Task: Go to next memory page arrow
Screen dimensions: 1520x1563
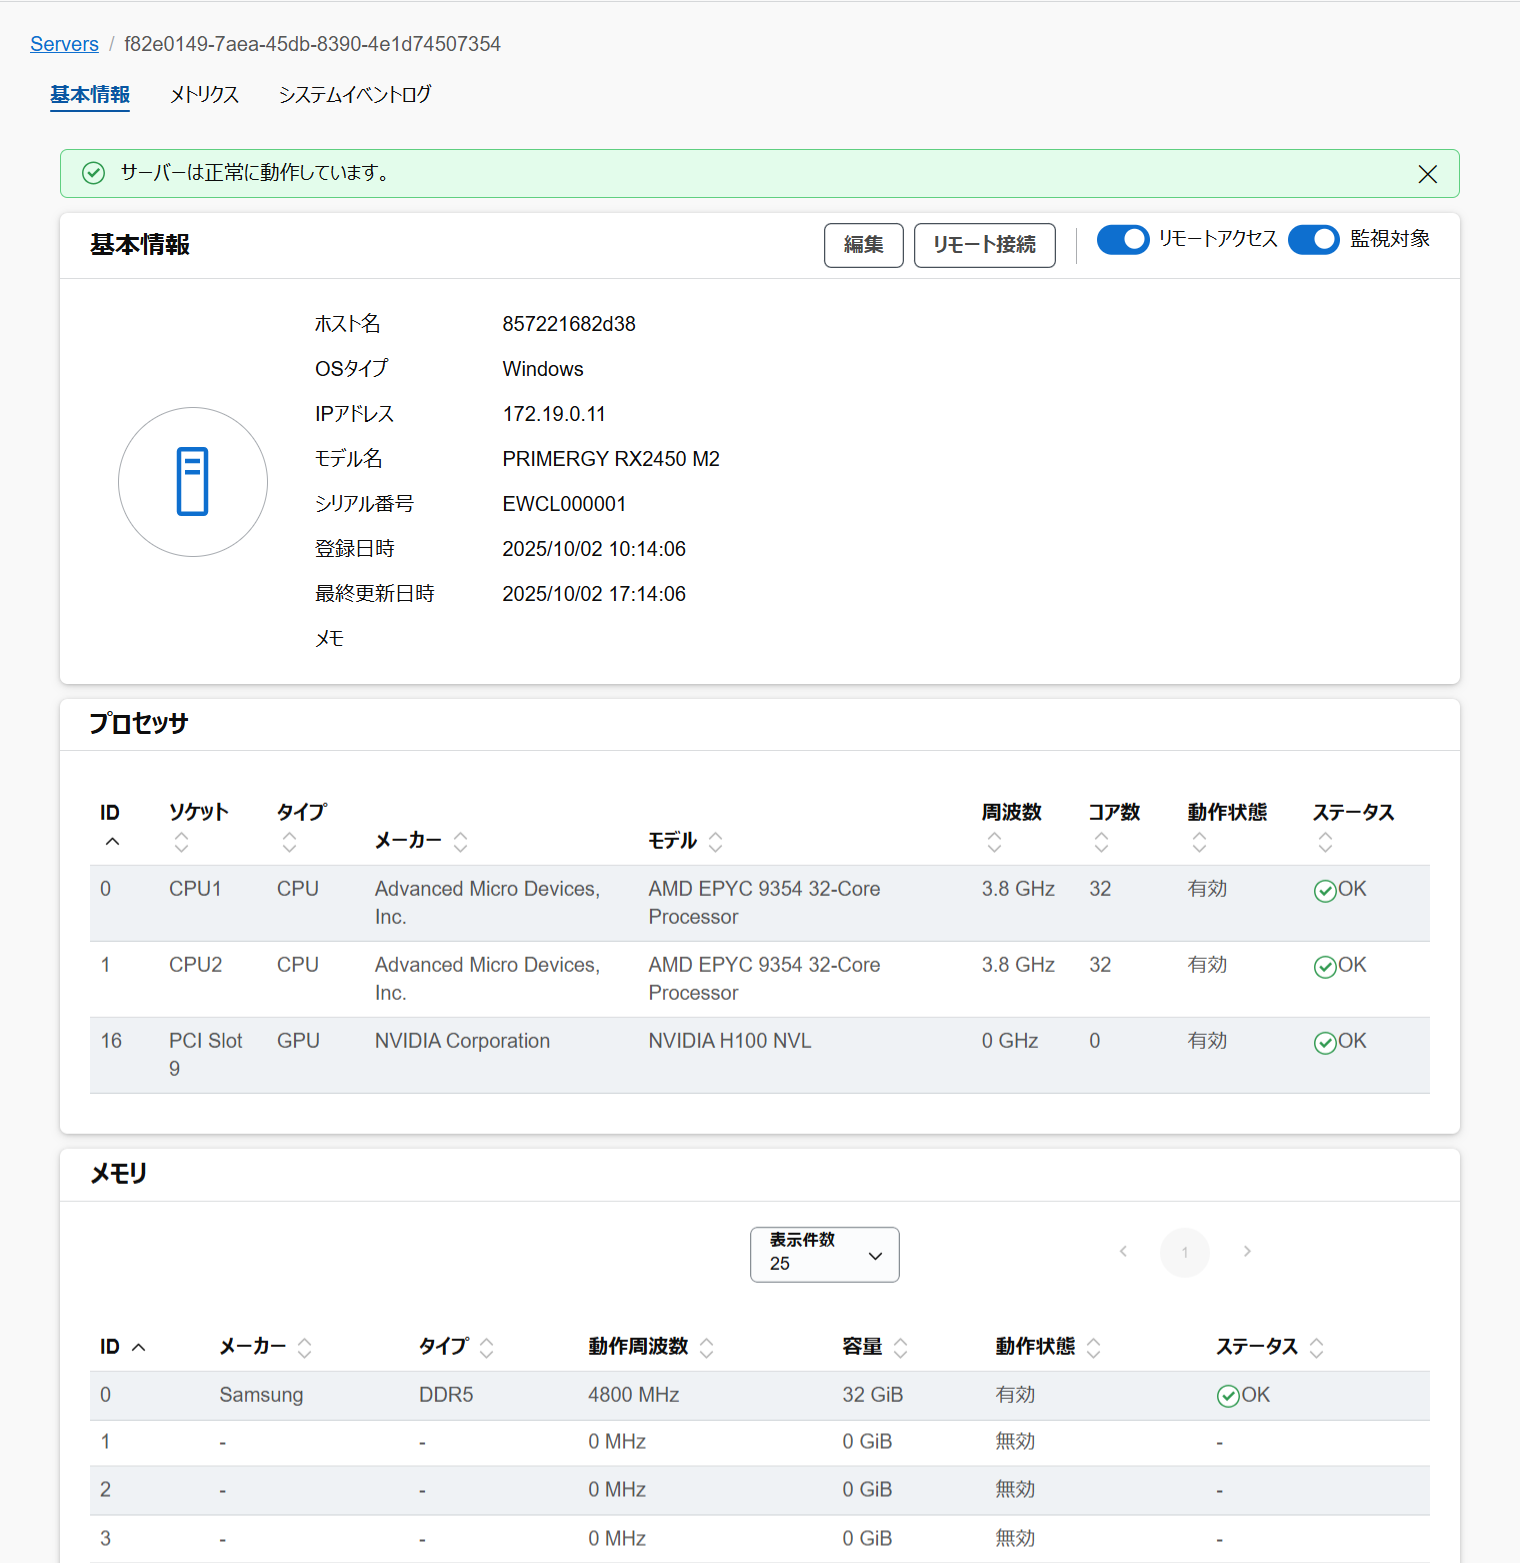Action: point(1247,1251)
